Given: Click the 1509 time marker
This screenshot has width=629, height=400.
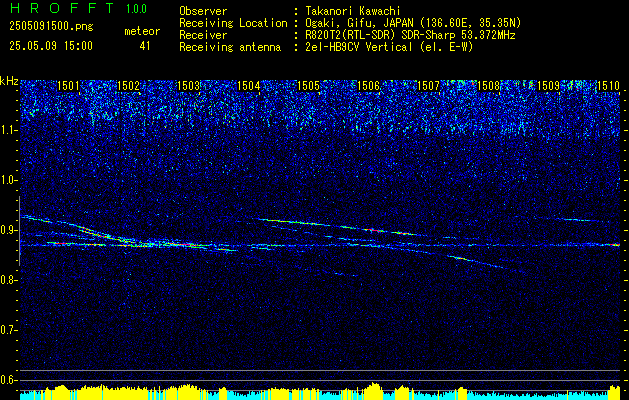Looking at the screenshot, I should coord(548,85).
